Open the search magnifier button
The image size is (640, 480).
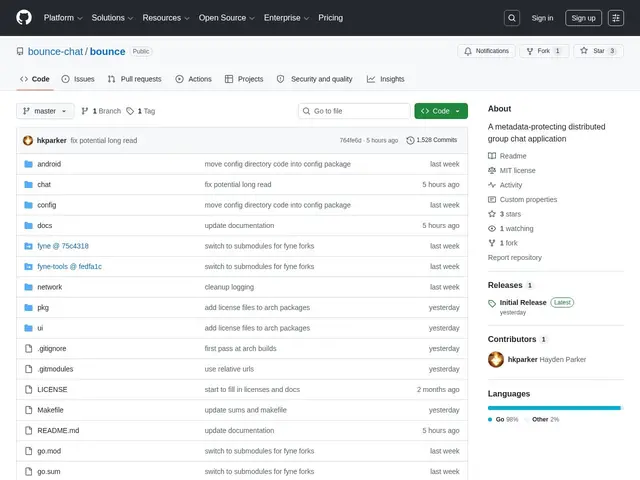click(x=512, y=18)
